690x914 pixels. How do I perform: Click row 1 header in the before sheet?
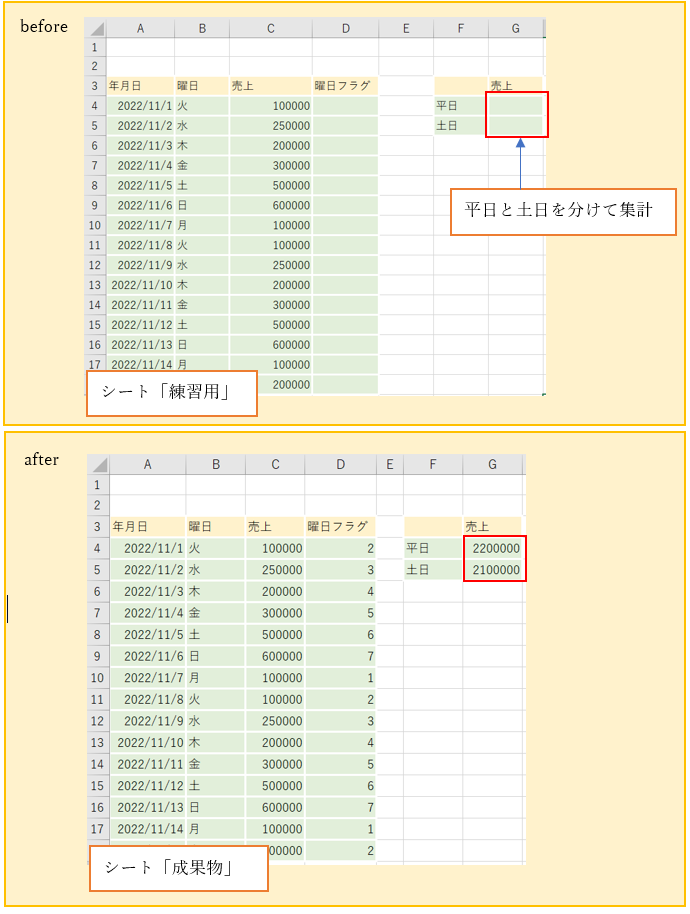pos(95,47)
